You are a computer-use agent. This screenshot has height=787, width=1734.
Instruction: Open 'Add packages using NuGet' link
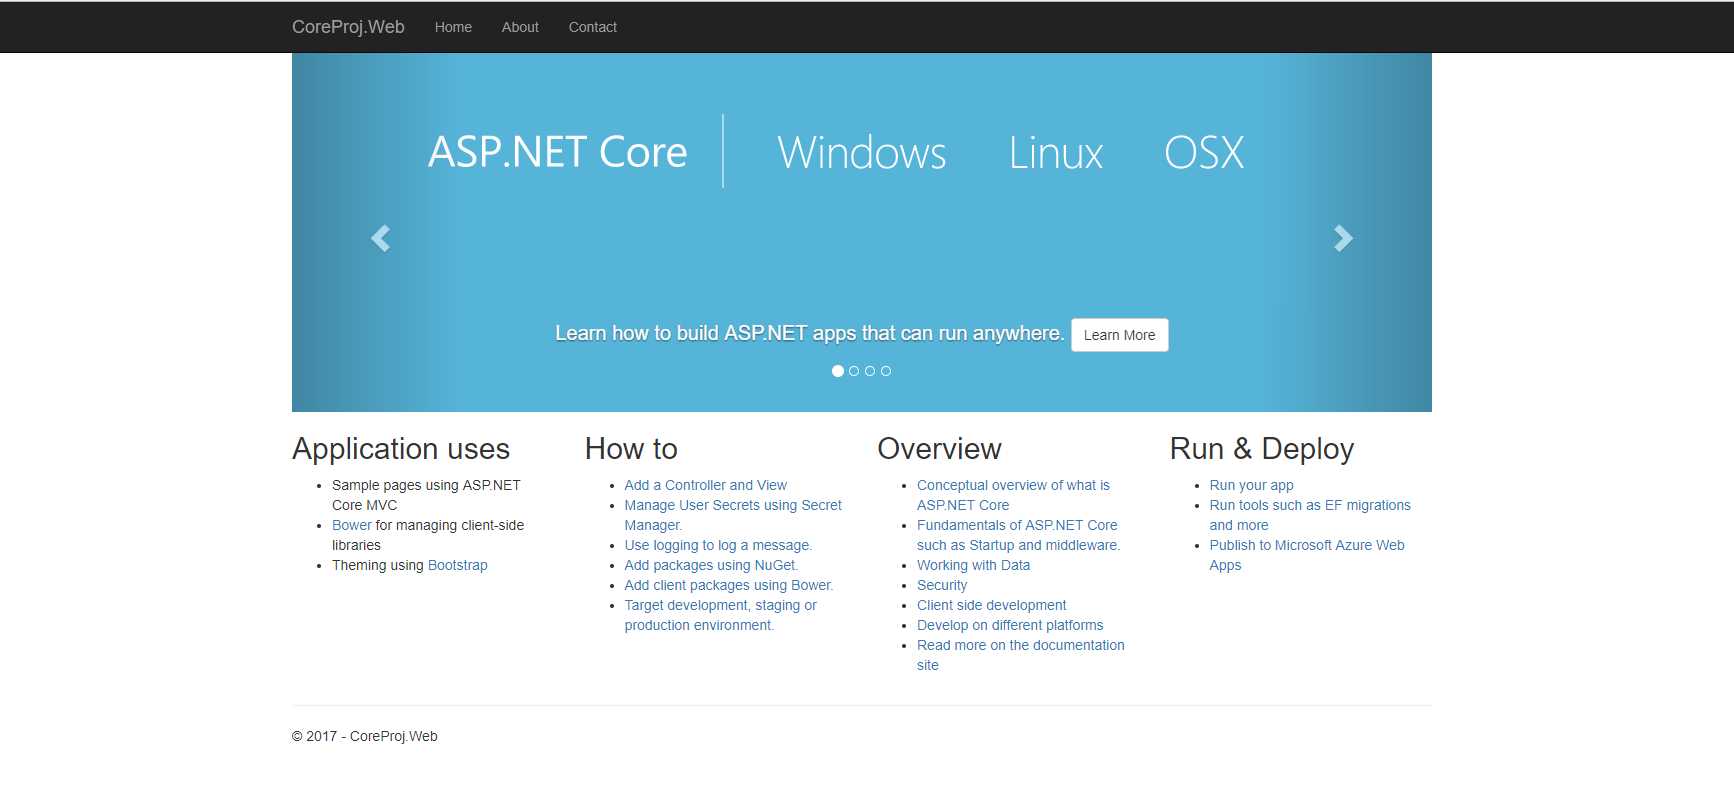click(711, 565)
